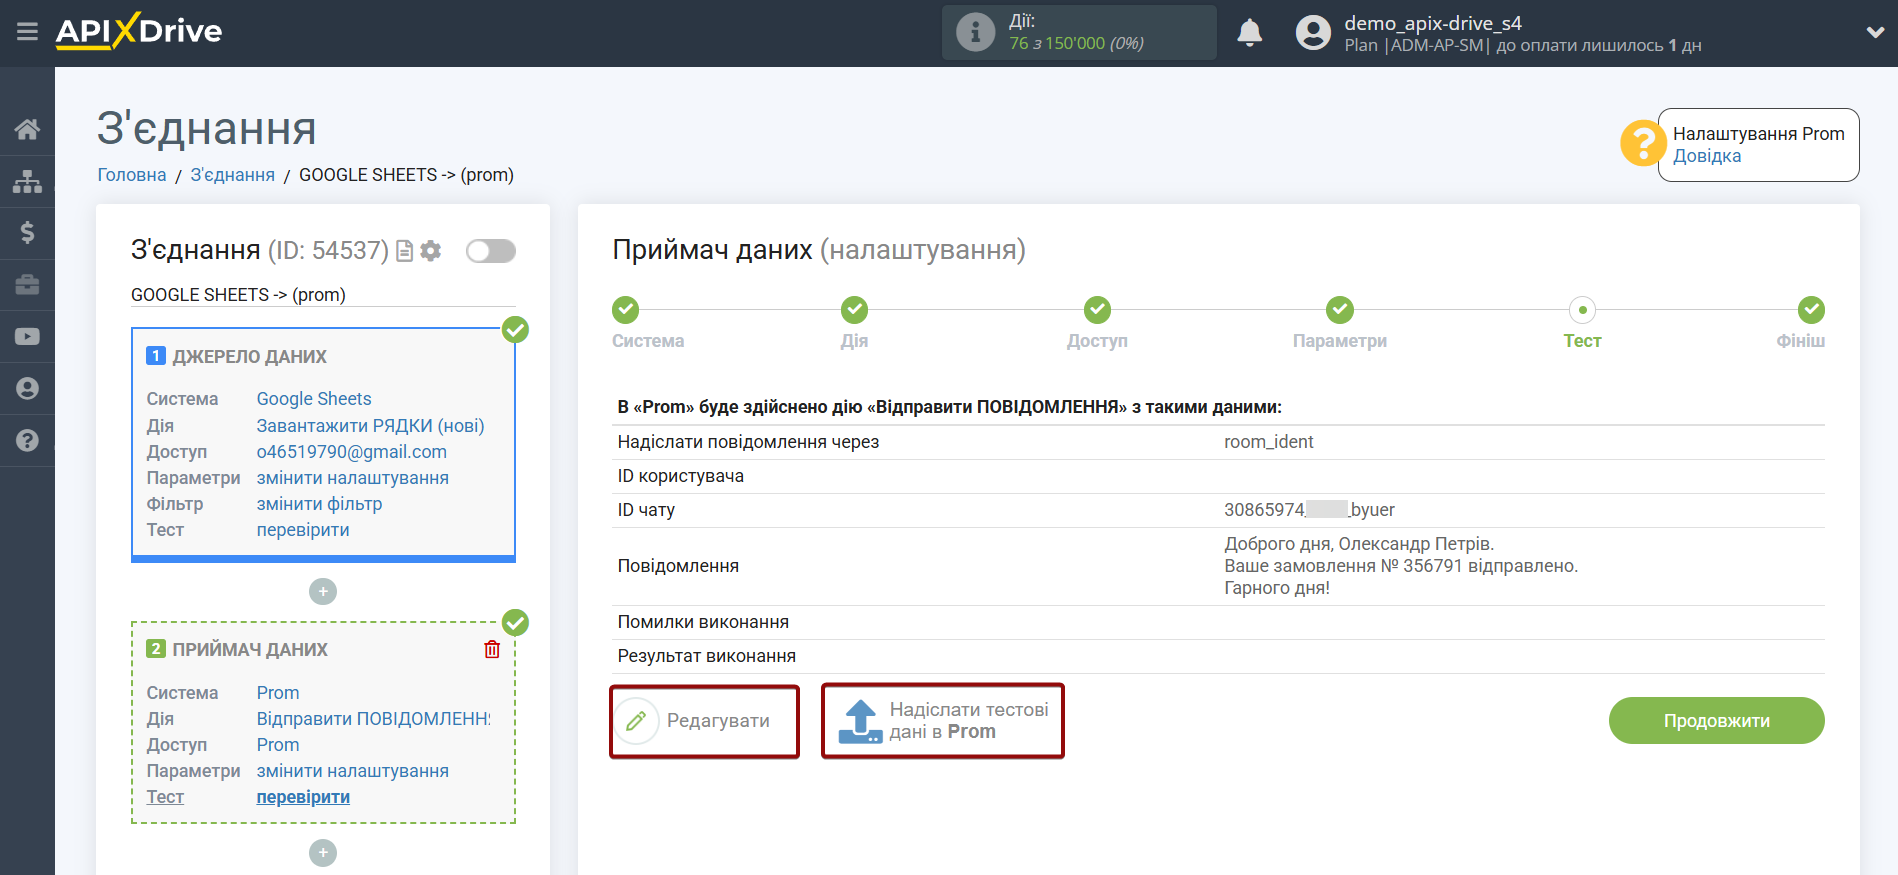
Task: Click the actions info icon
Action: [x=975, y=32]
